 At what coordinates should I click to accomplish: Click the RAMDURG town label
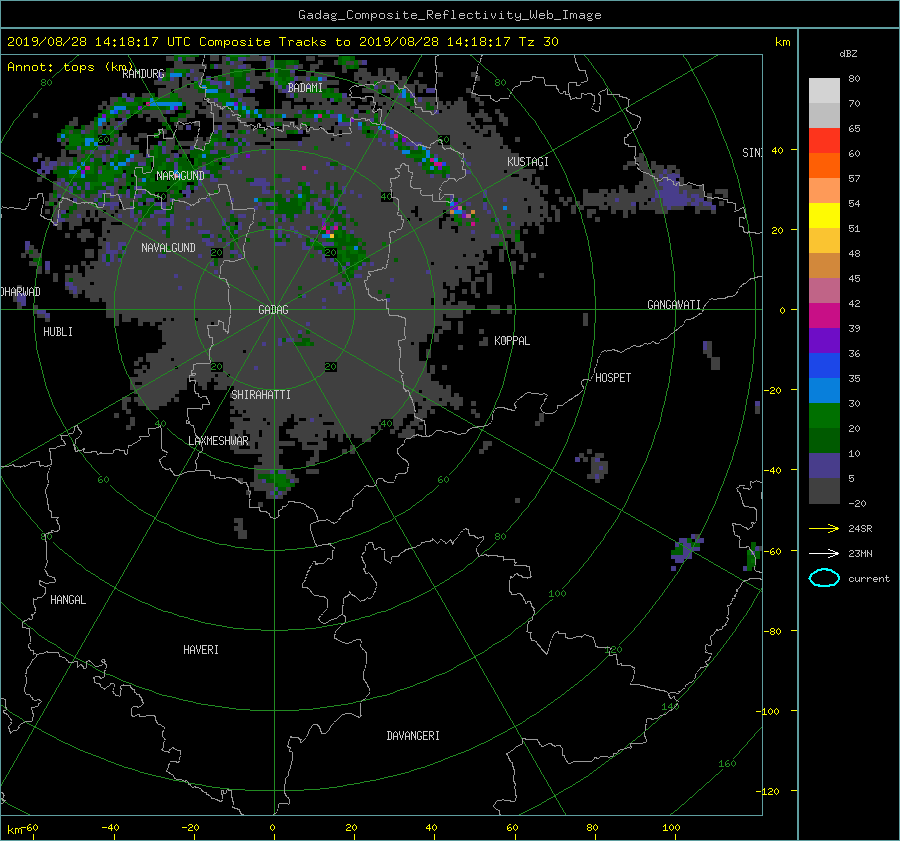(x=143, y=73)
